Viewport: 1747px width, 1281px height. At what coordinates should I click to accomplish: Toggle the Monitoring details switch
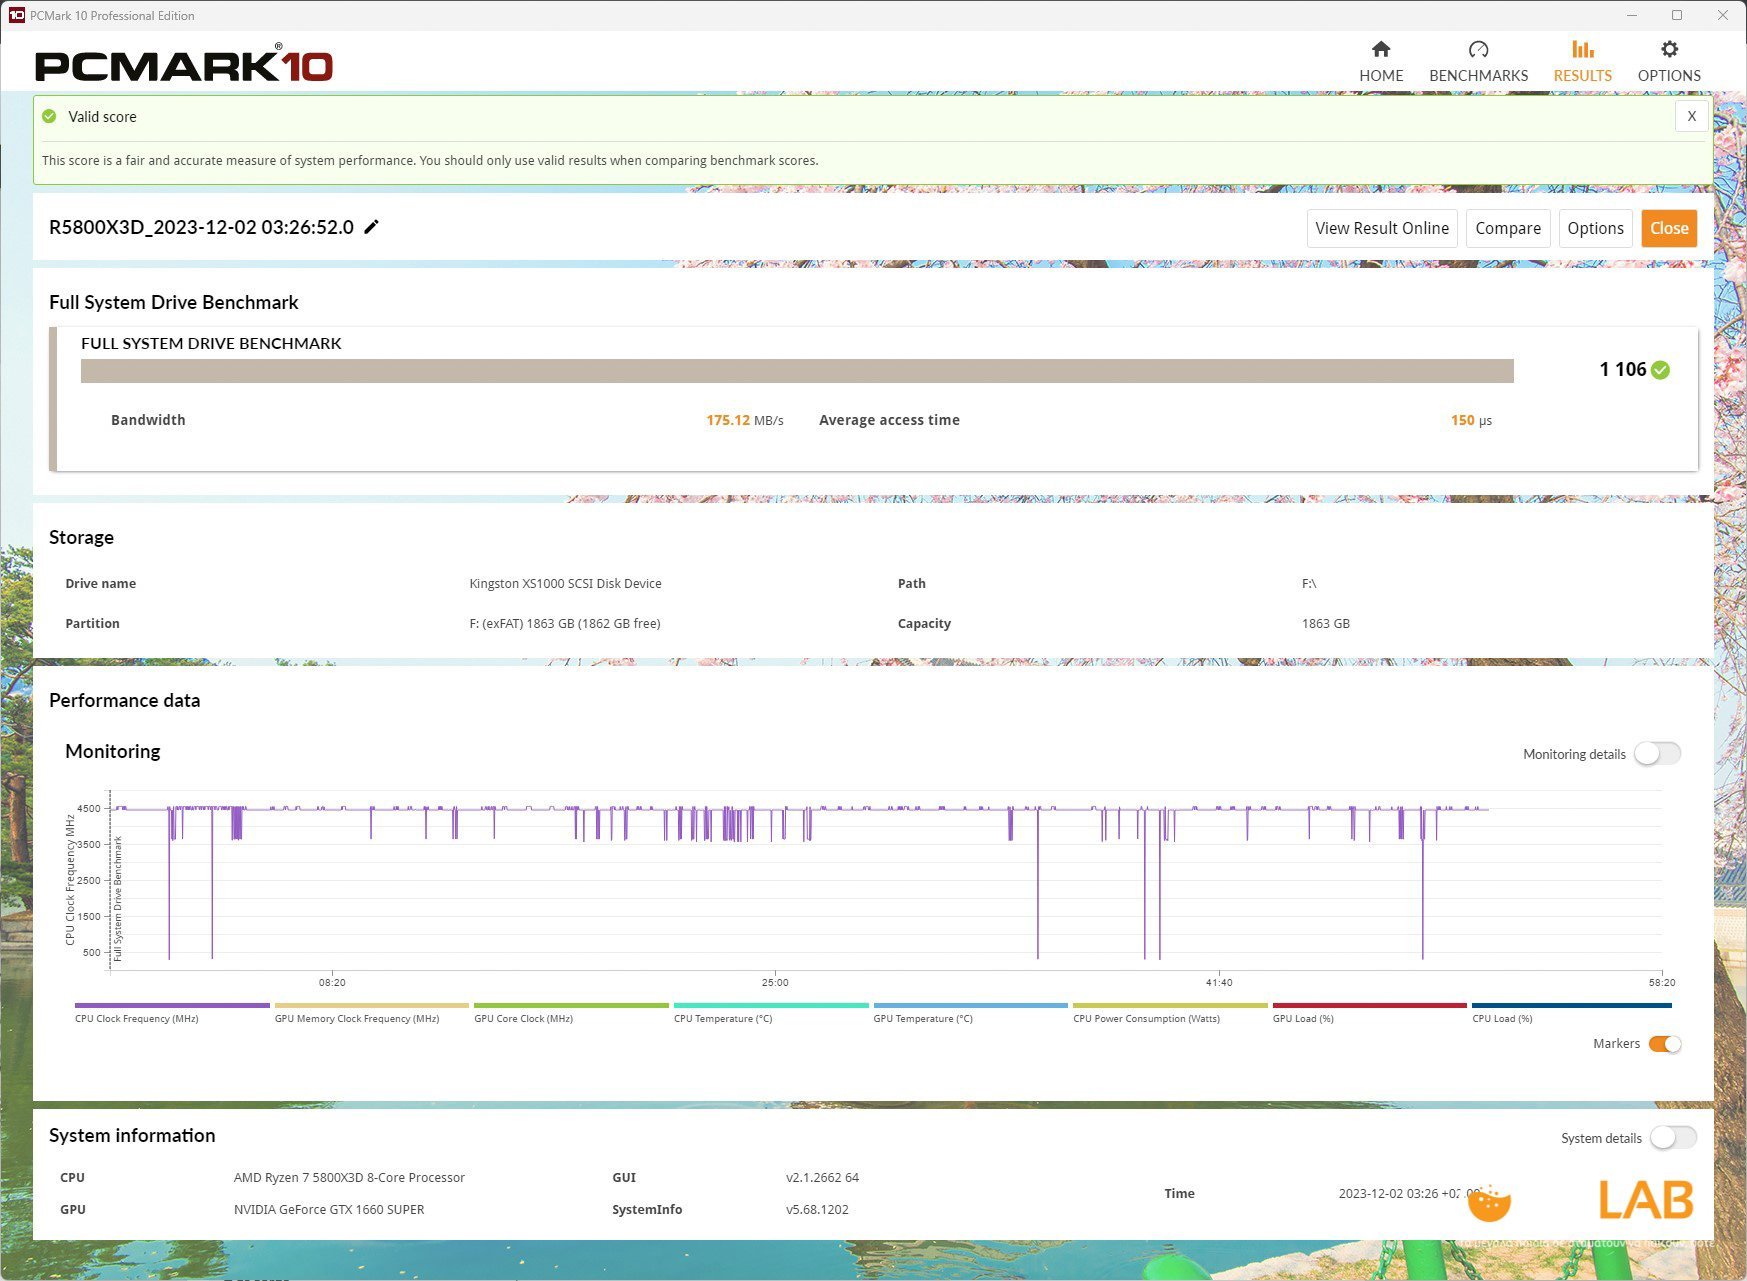point(1657,754)
